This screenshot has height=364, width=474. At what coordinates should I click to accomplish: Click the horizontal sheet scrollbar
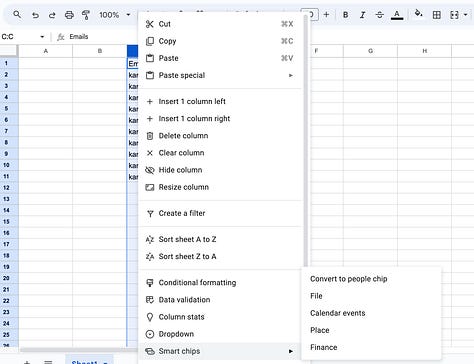tap(78, 350)
